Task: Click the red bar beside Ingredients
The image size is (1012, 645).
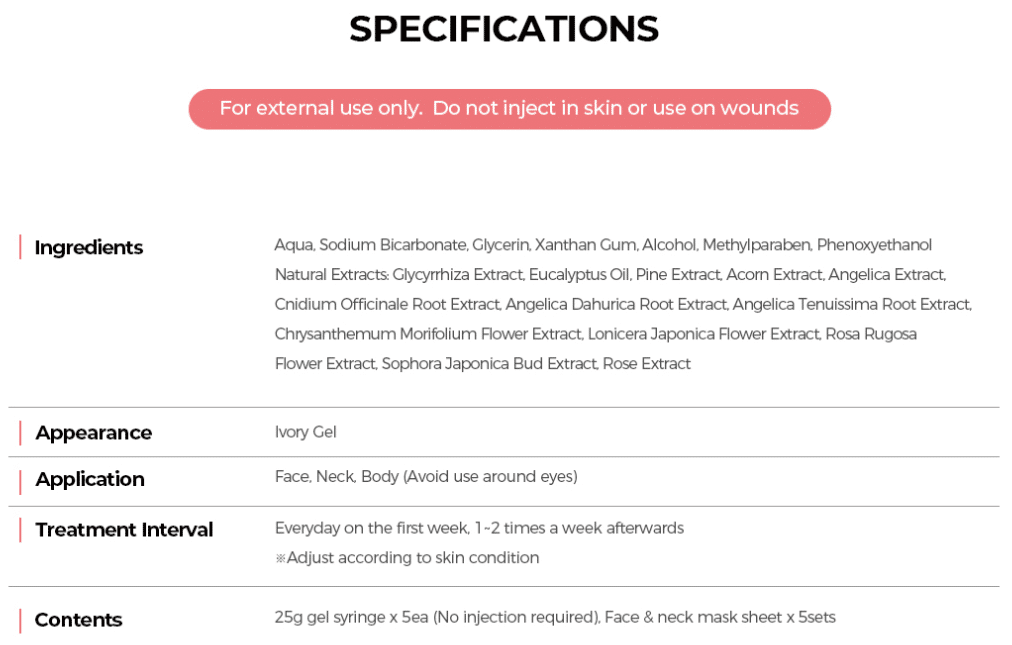Action: pyautogui.click(x=20, y=247)
